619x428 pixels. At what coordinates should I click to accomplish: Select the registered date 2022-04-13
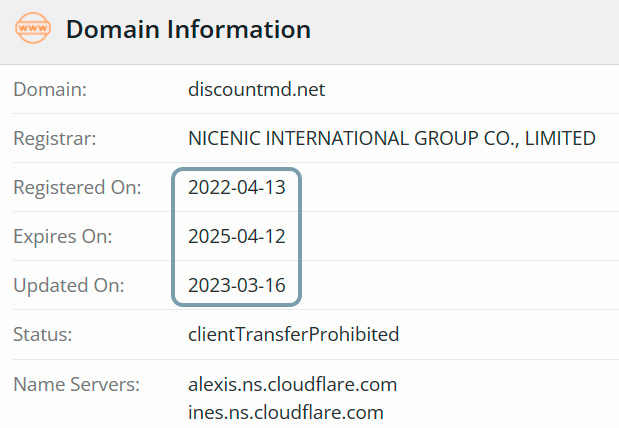click(237, 188)
